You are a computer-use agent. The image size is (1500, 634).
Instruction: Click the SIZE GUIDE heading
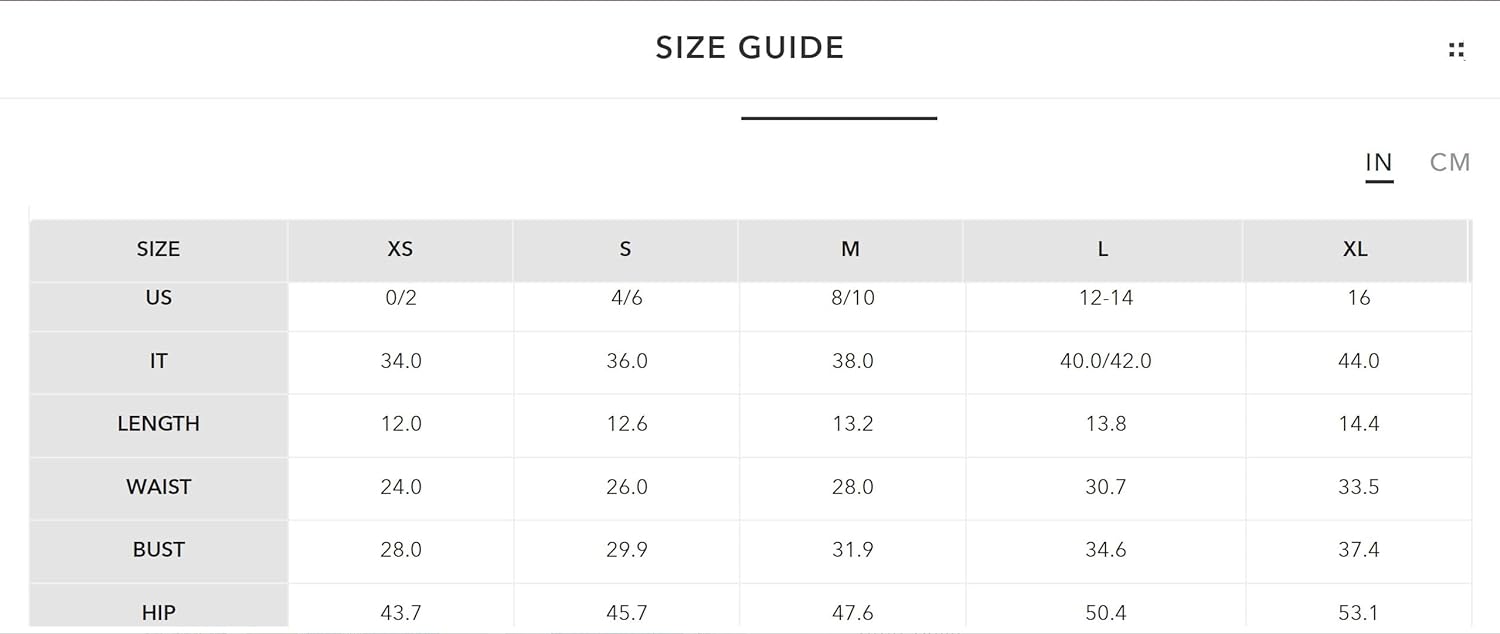pos(750,48)
